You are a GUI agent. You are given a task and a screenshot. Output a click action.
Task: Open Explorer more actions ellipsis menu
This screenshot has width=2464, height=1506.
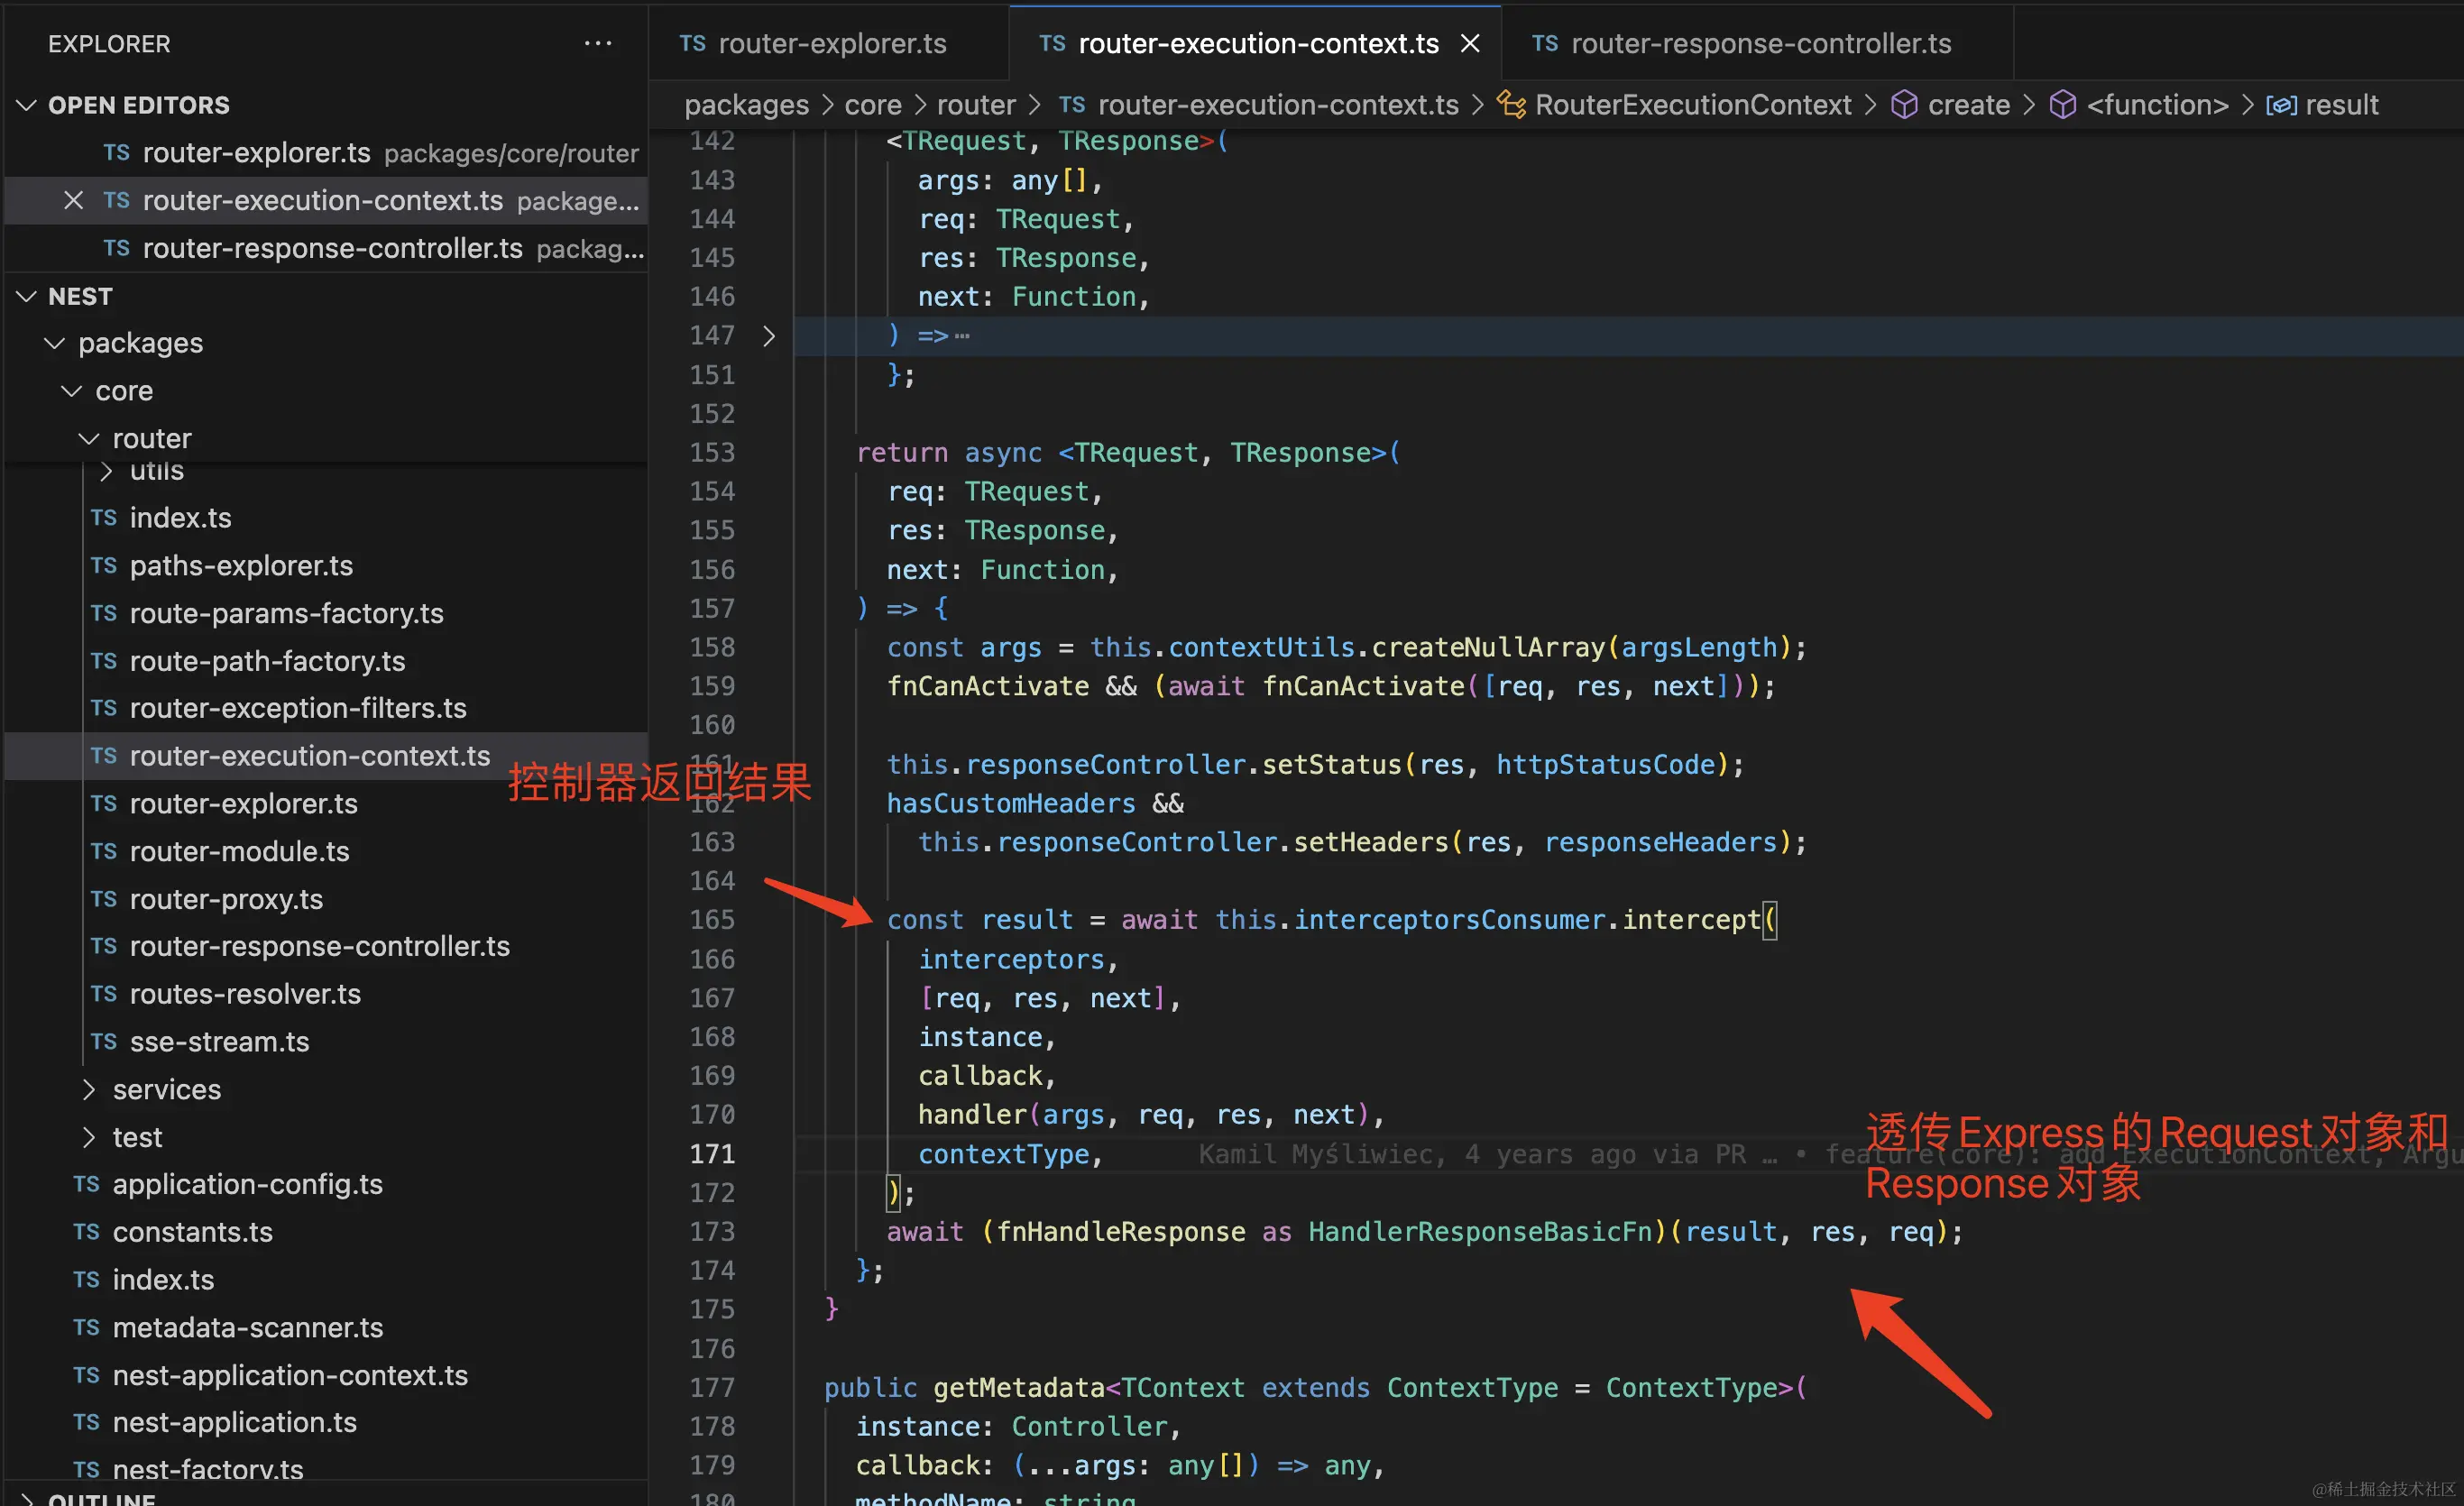597,43
